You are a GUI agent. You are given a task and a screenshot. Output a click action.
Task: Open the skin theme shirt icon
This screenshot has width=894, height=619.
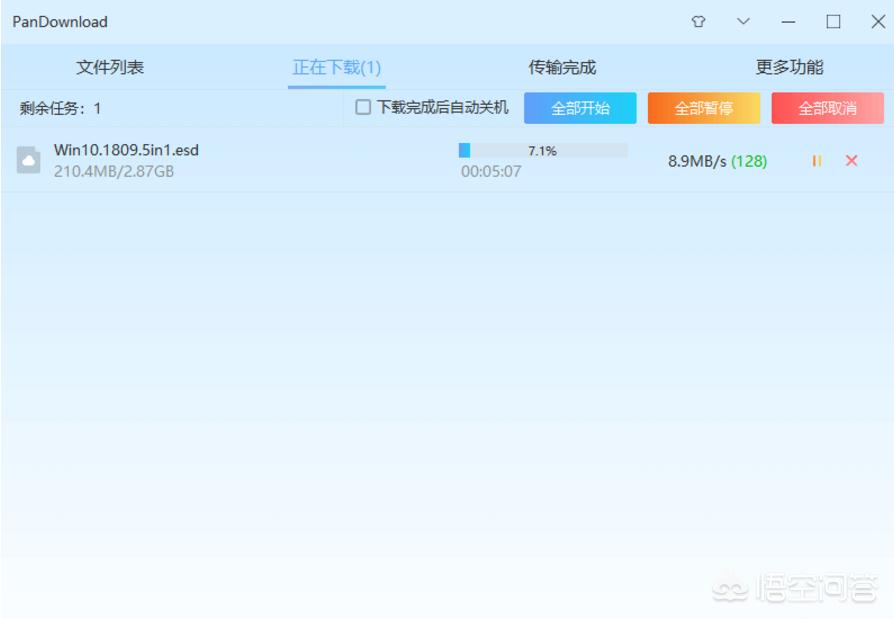[x=698, y=22]
